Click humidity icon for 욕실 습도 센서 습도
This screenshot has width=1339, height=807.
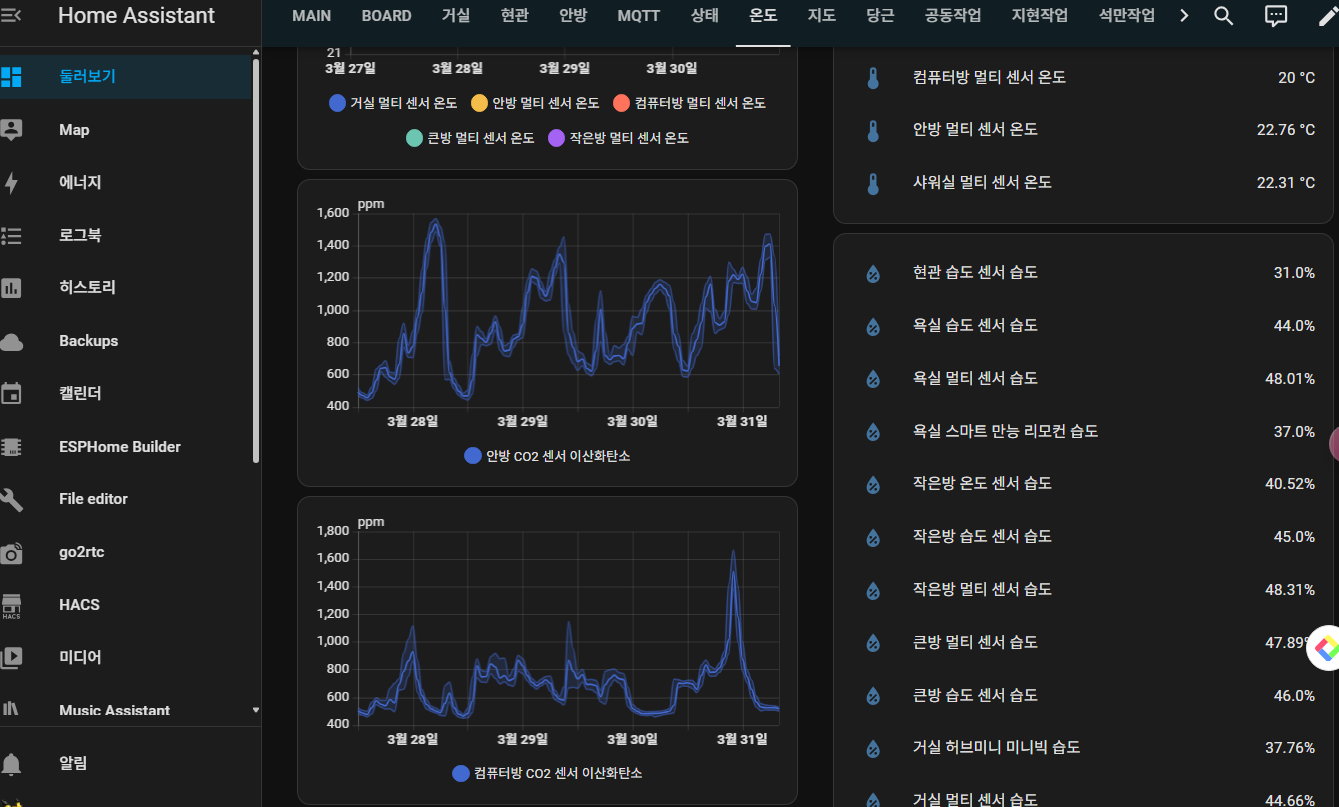(873, 326)
